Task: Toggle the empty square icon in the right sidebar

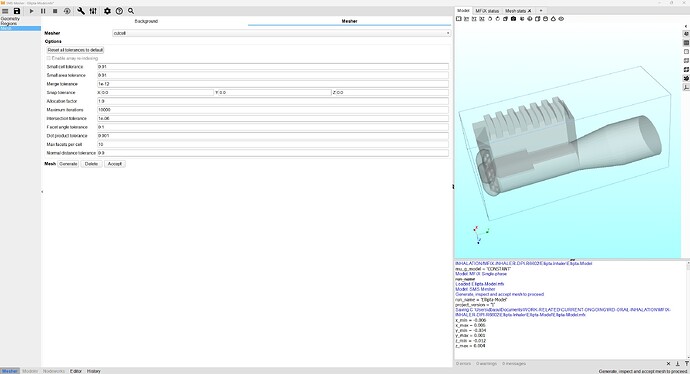Action: pyautogui.click(x=686, y=52)
